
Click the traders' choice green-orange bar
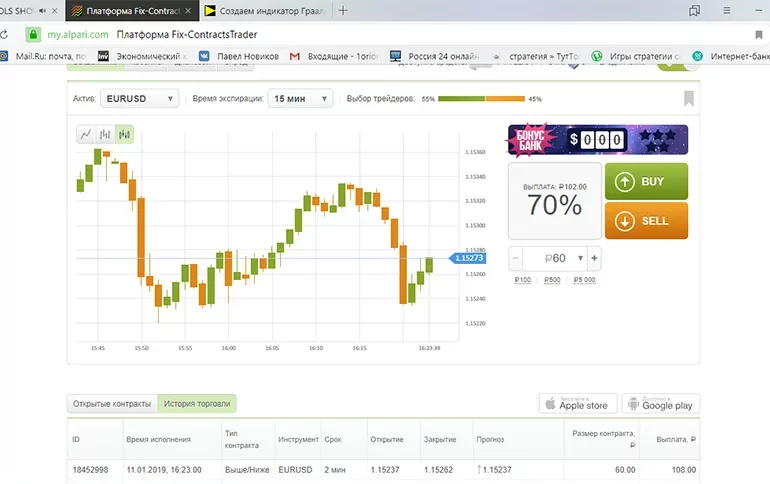pyautogui.click(x=481, y=99)
